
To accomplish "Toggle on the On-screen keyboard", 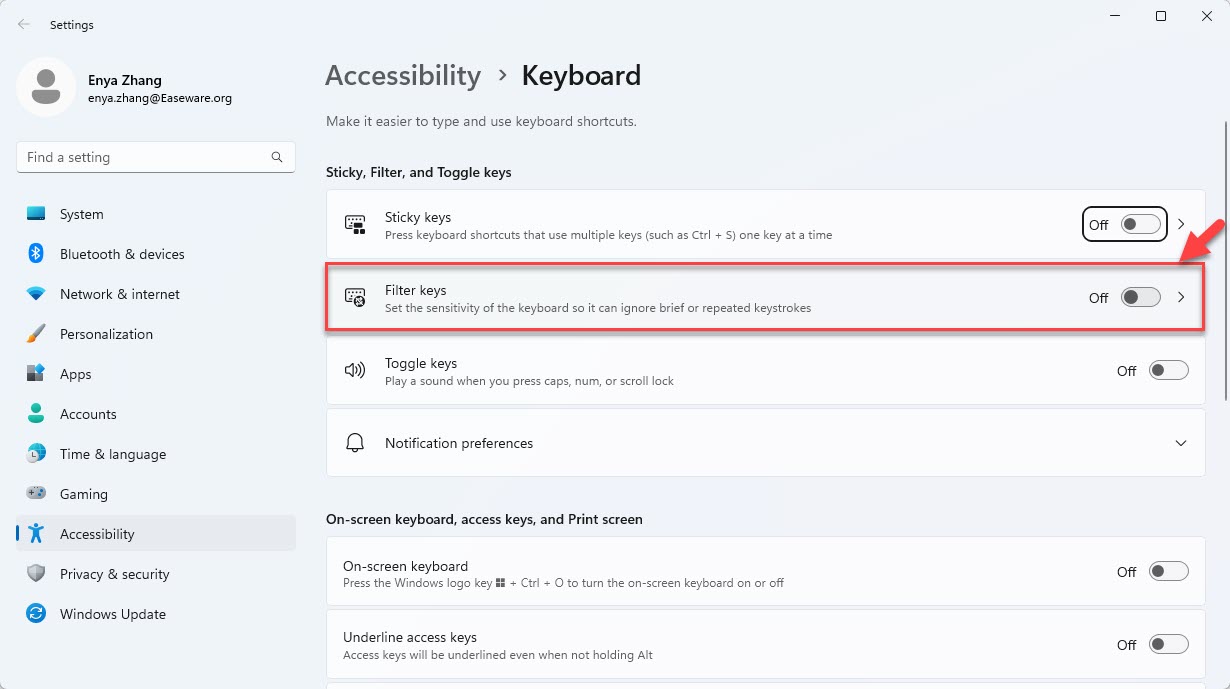I will click(x=1167, y=571).
